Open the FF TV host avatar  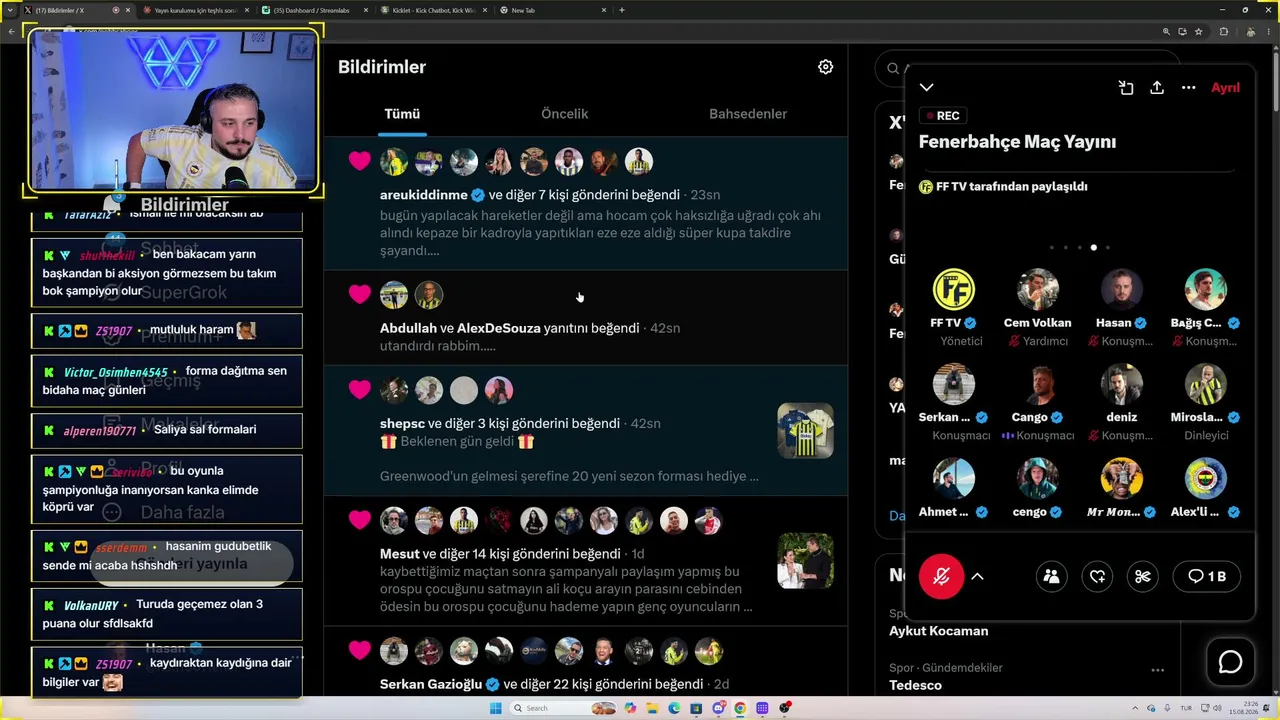coord(953,290)
